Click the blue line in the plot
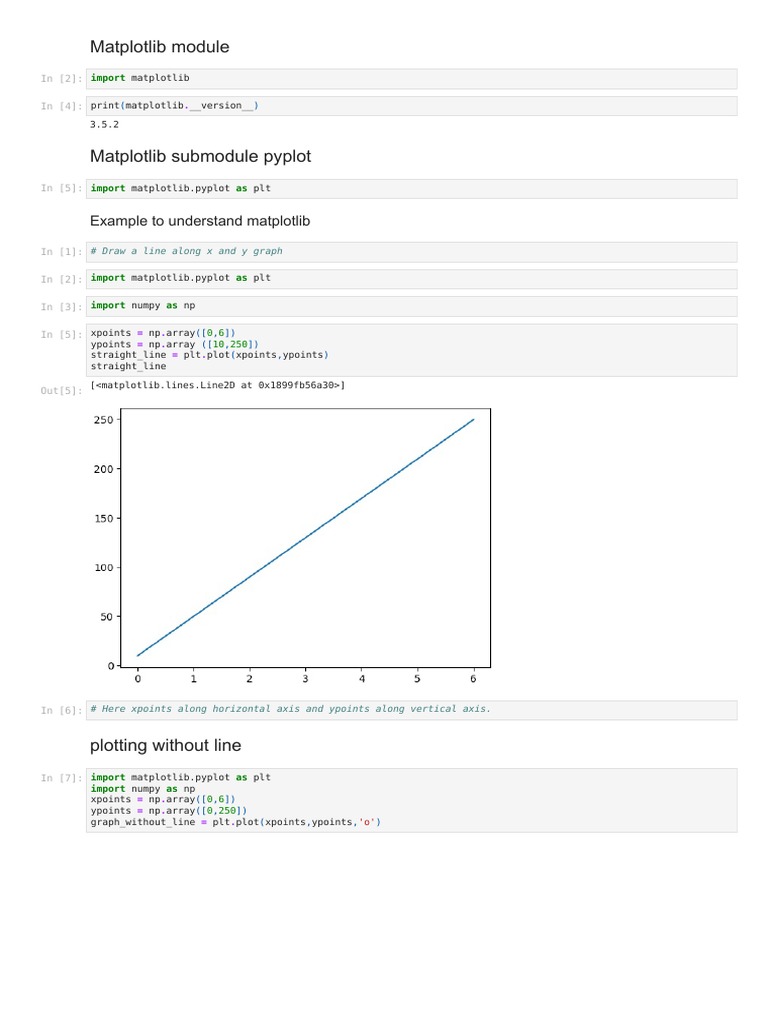 point(306,538)
